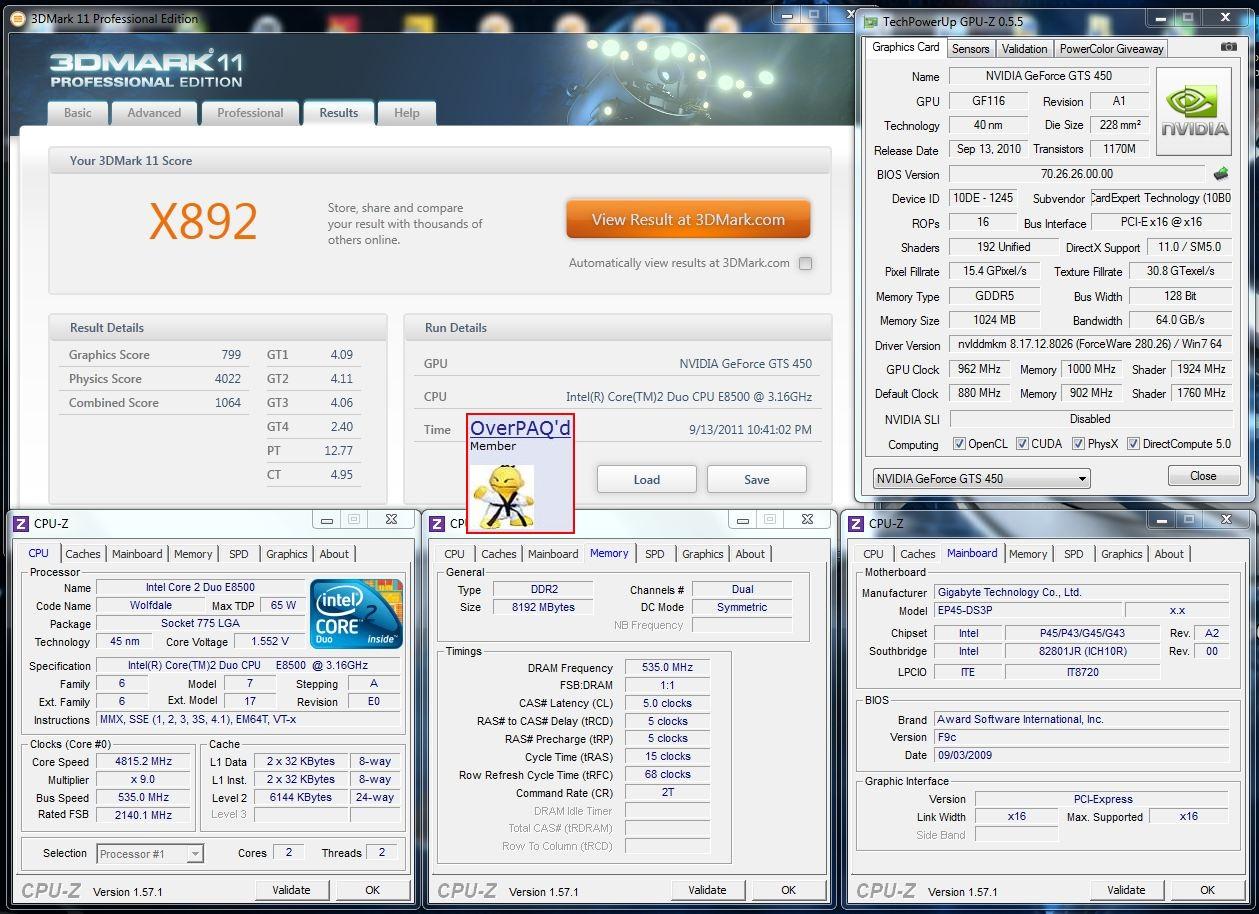Click OK in the CPU-Z CPU-tab window
The height and width of the screenshot is (914, 1259).
372,890
